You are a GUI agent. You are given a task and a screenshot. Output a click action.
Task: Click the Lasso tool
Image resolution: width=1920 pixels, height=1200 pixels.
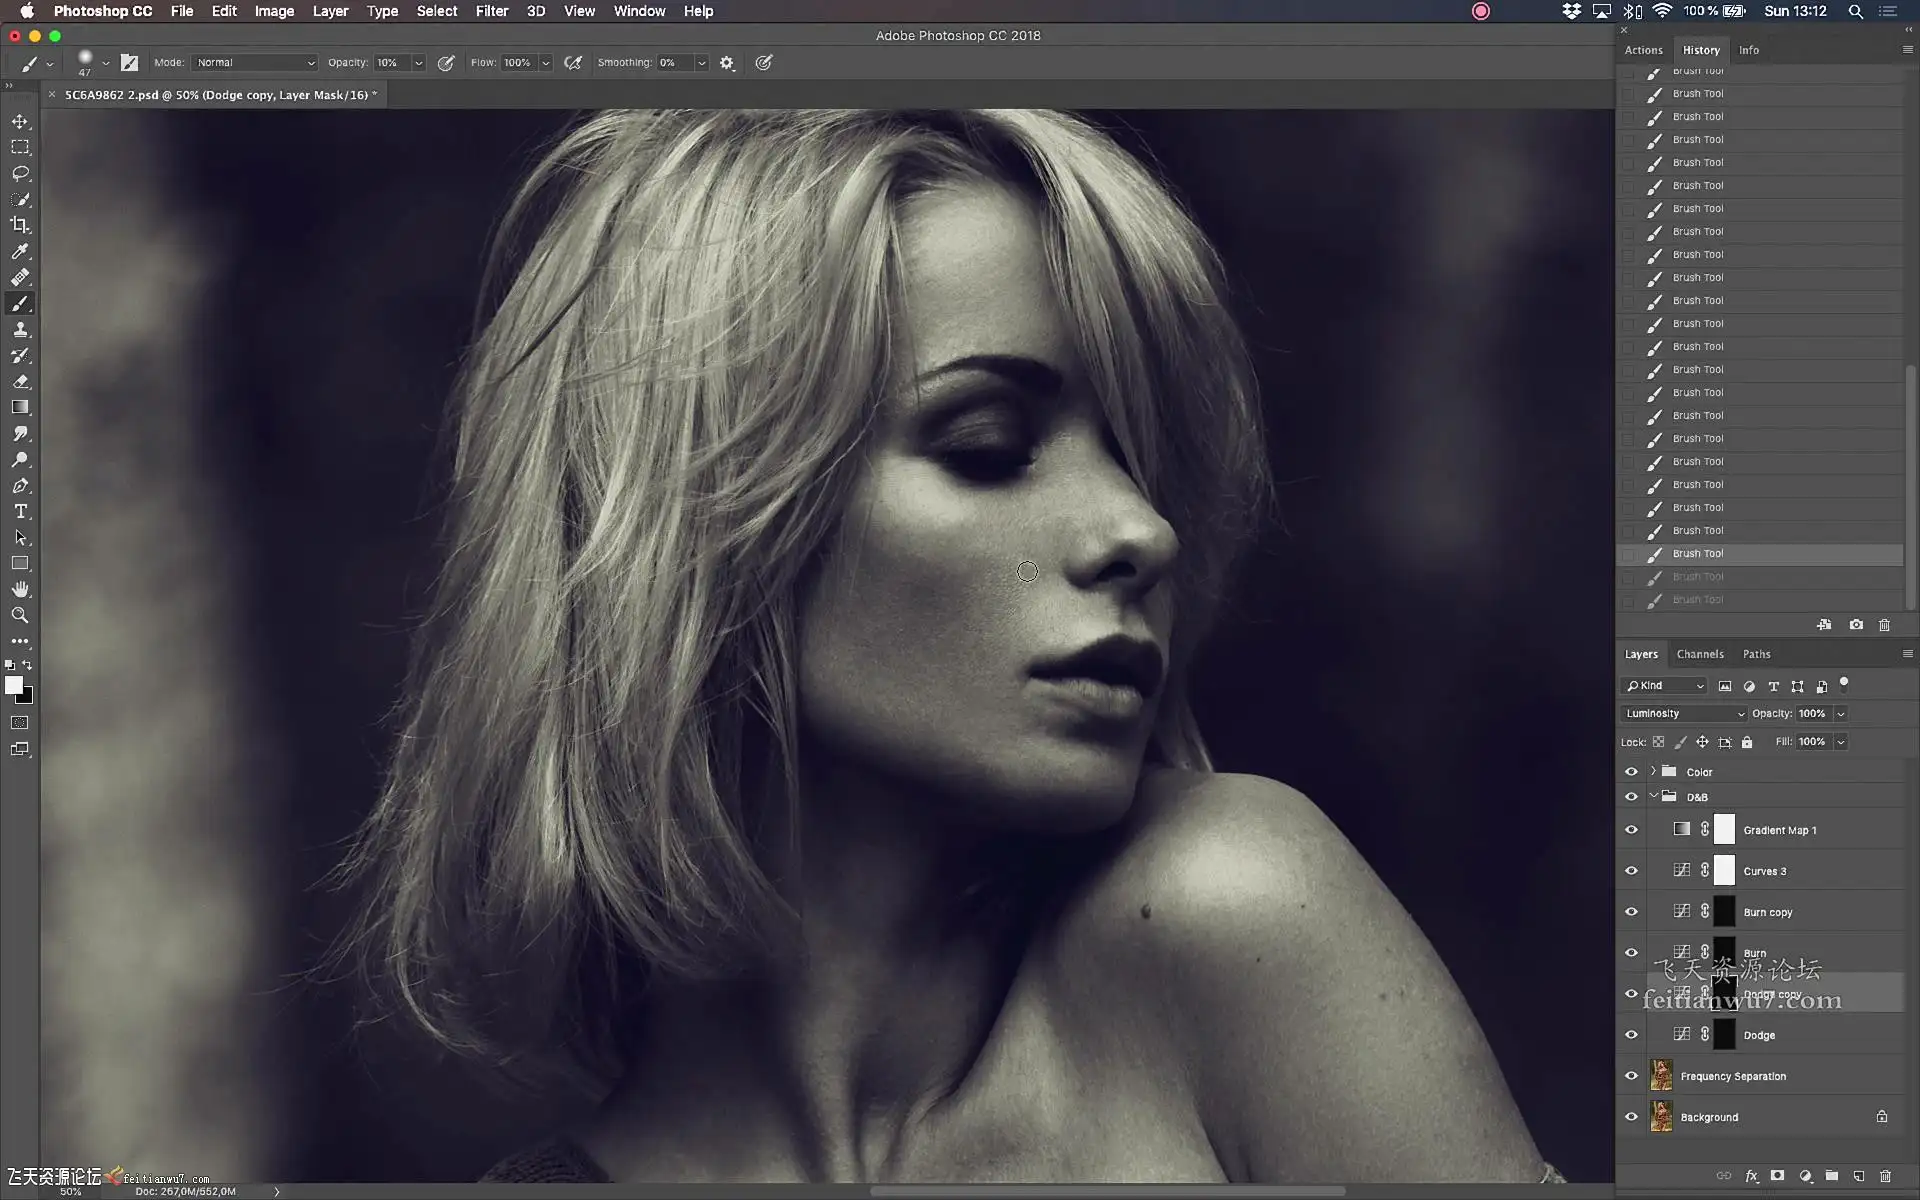tap(20, 173)
